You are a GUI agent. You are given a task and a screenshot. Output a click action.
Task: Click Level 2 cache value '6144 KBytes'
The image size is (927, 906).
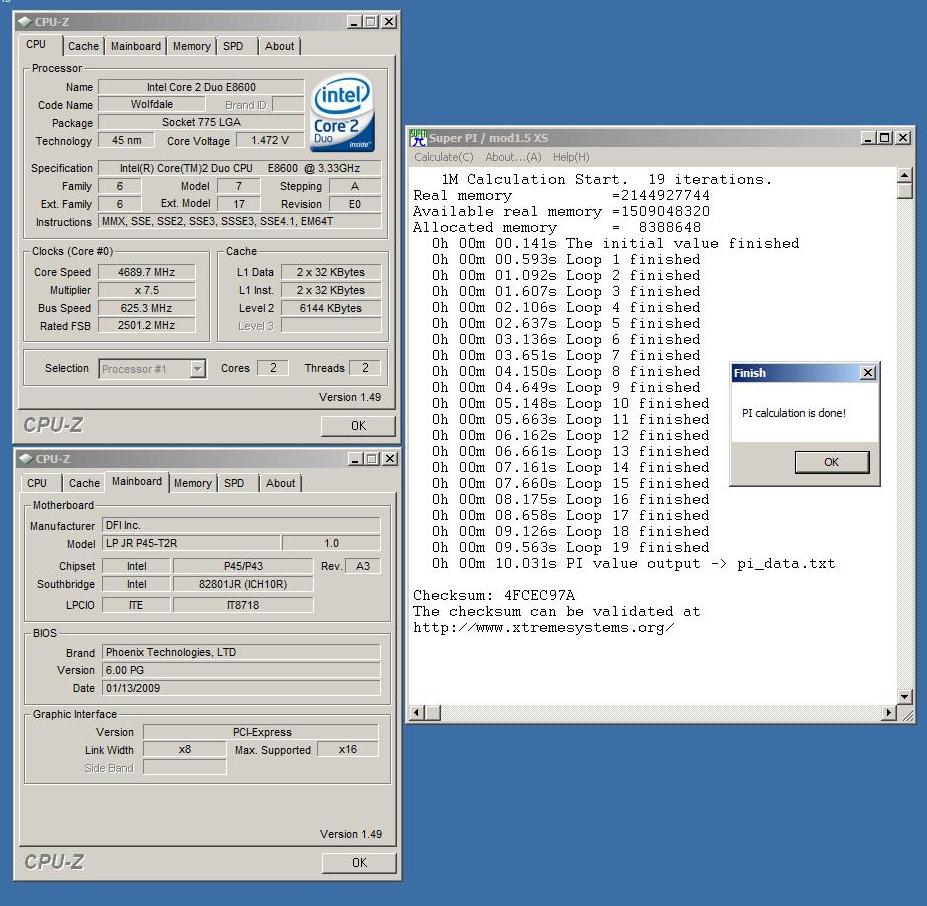[330, 308]
